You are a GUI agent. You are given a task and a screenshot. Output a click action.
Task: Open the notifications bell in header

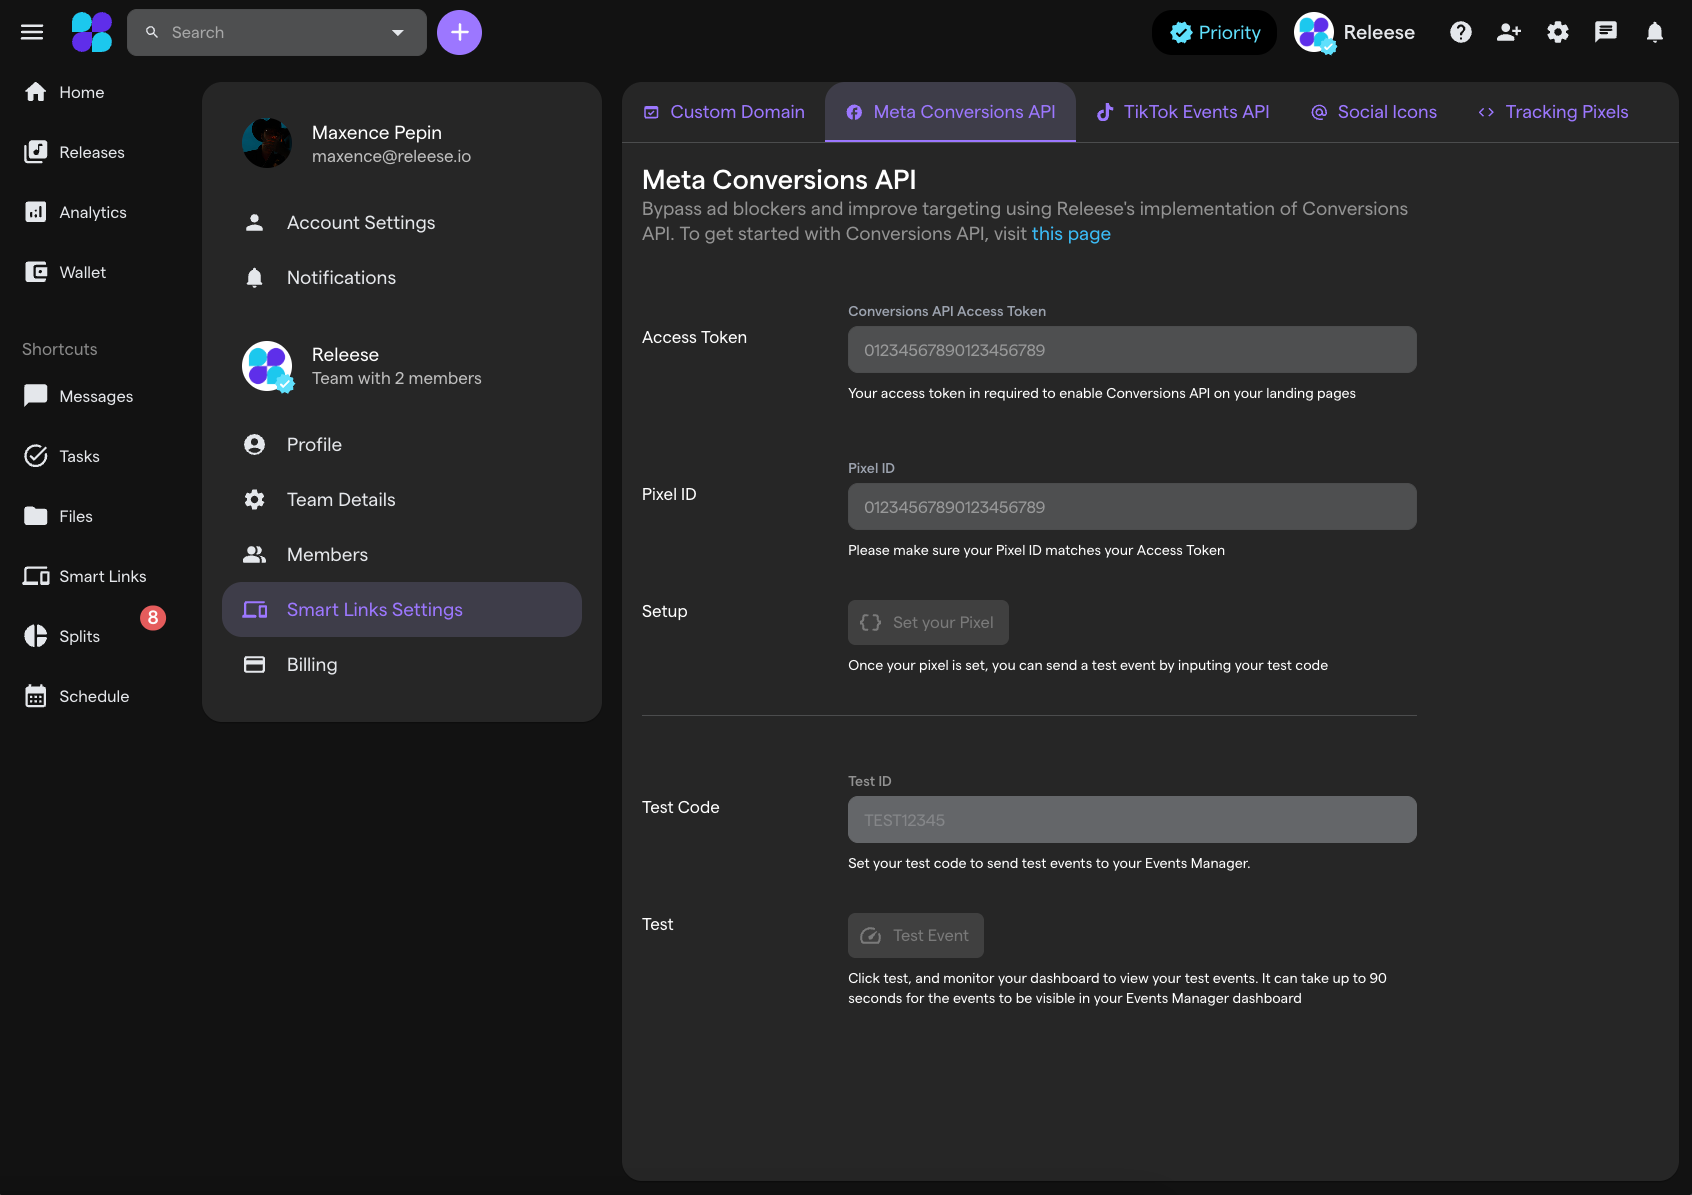(1655, 32)
